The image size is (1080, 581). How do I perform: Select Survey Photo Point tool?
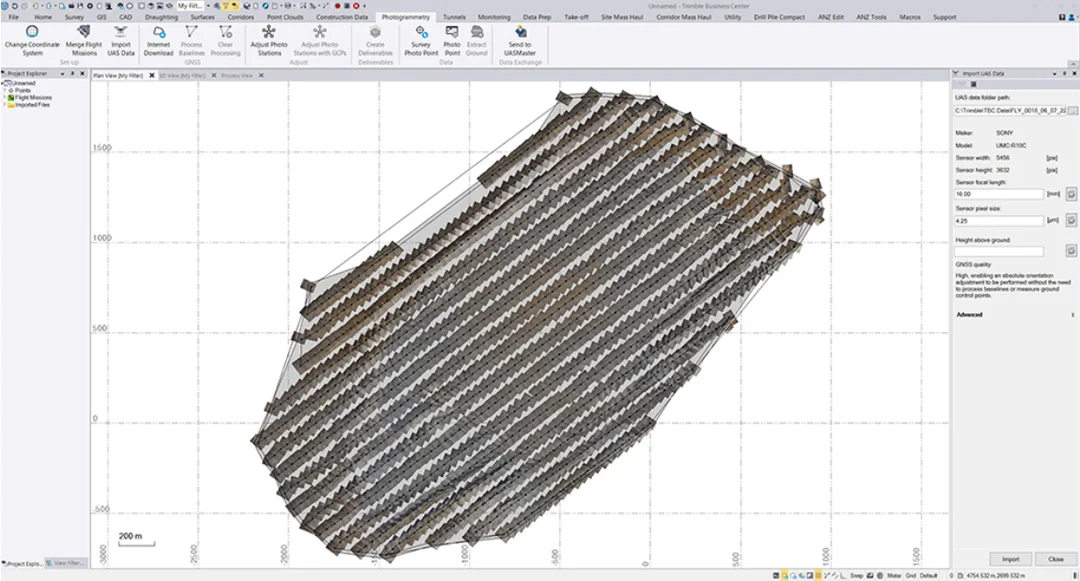421,41
